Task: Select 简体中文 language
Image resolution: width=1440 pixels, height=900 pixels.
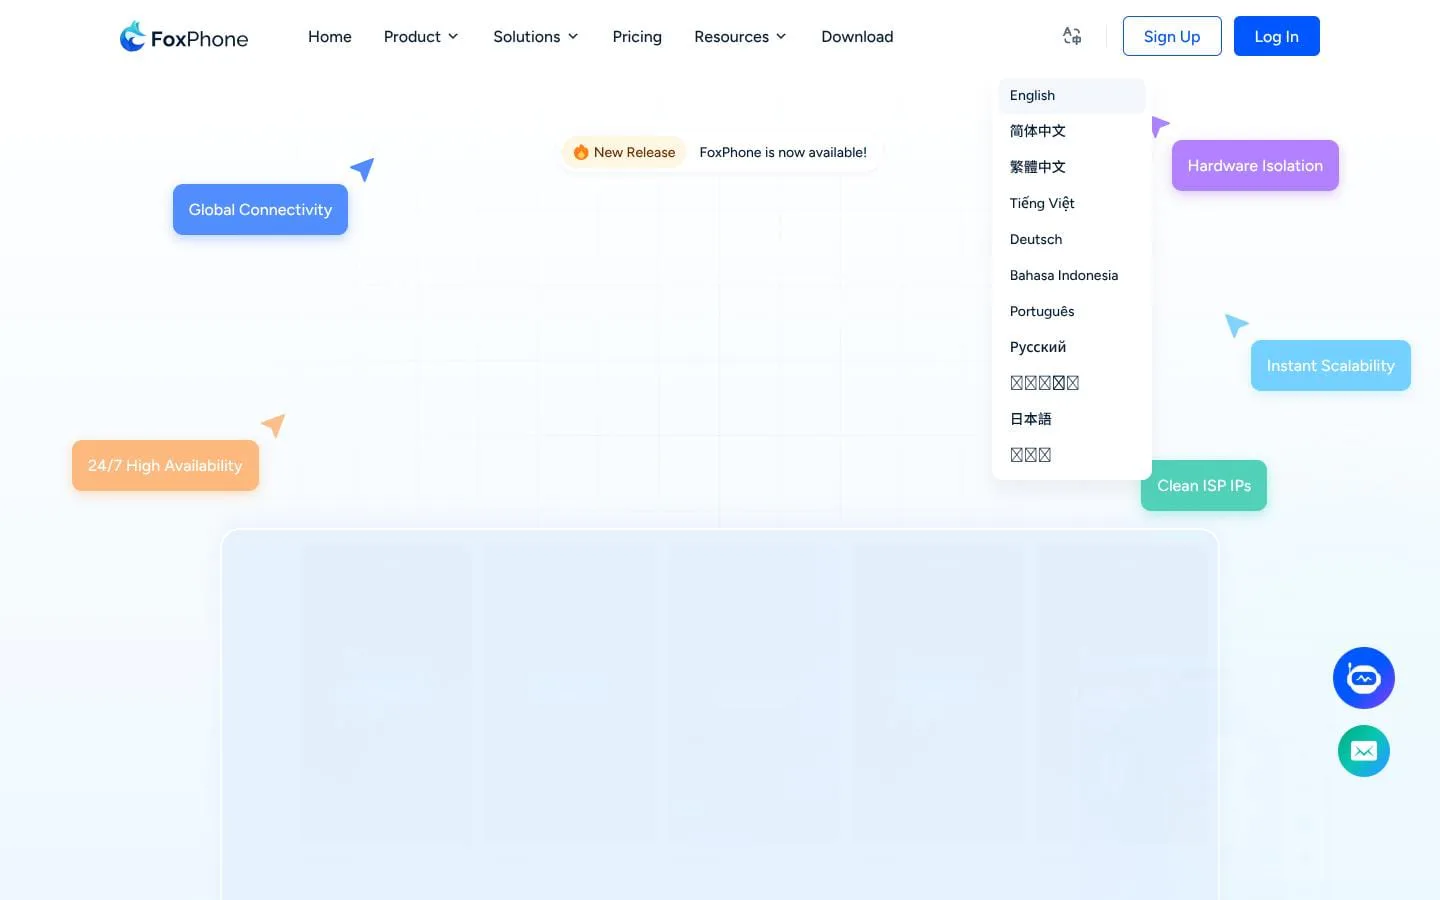Action: coord(1072,131)
